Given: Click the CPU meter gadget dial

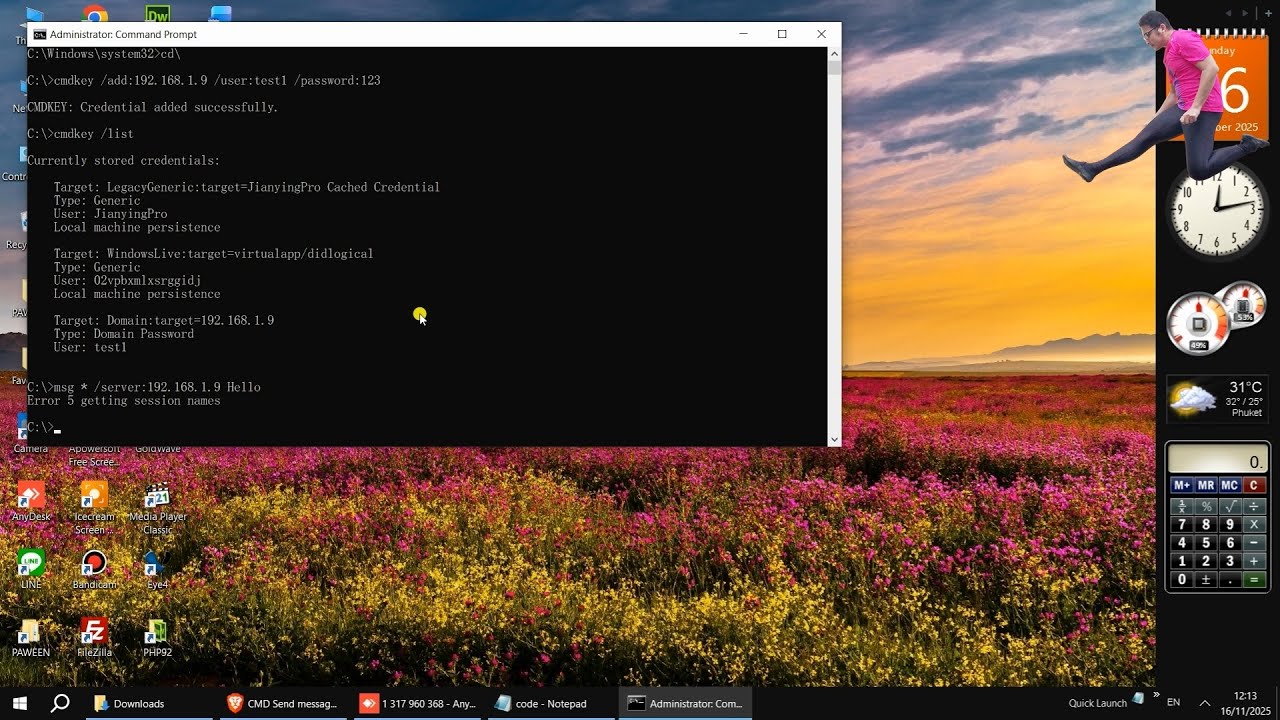Looking at the screenshot, I should [1197, 323].
